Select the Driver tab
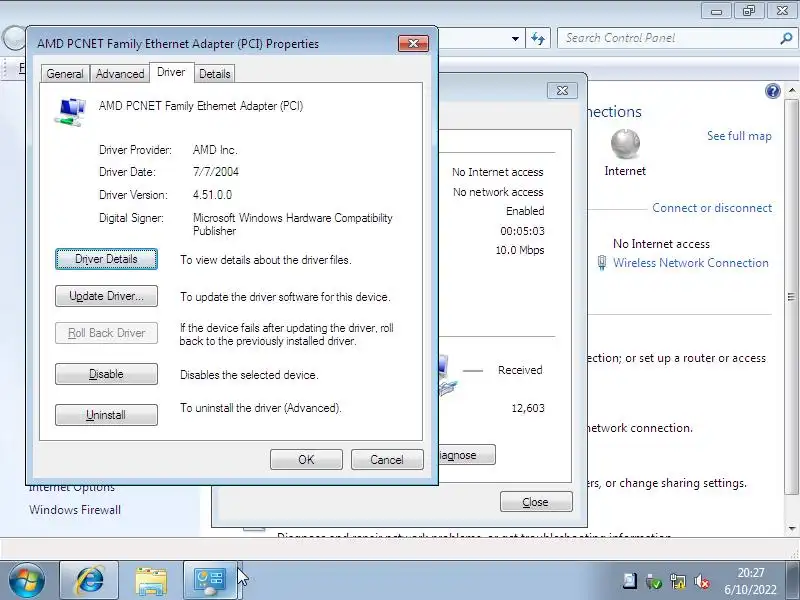800x600 pixels. (x=171, y=72)
